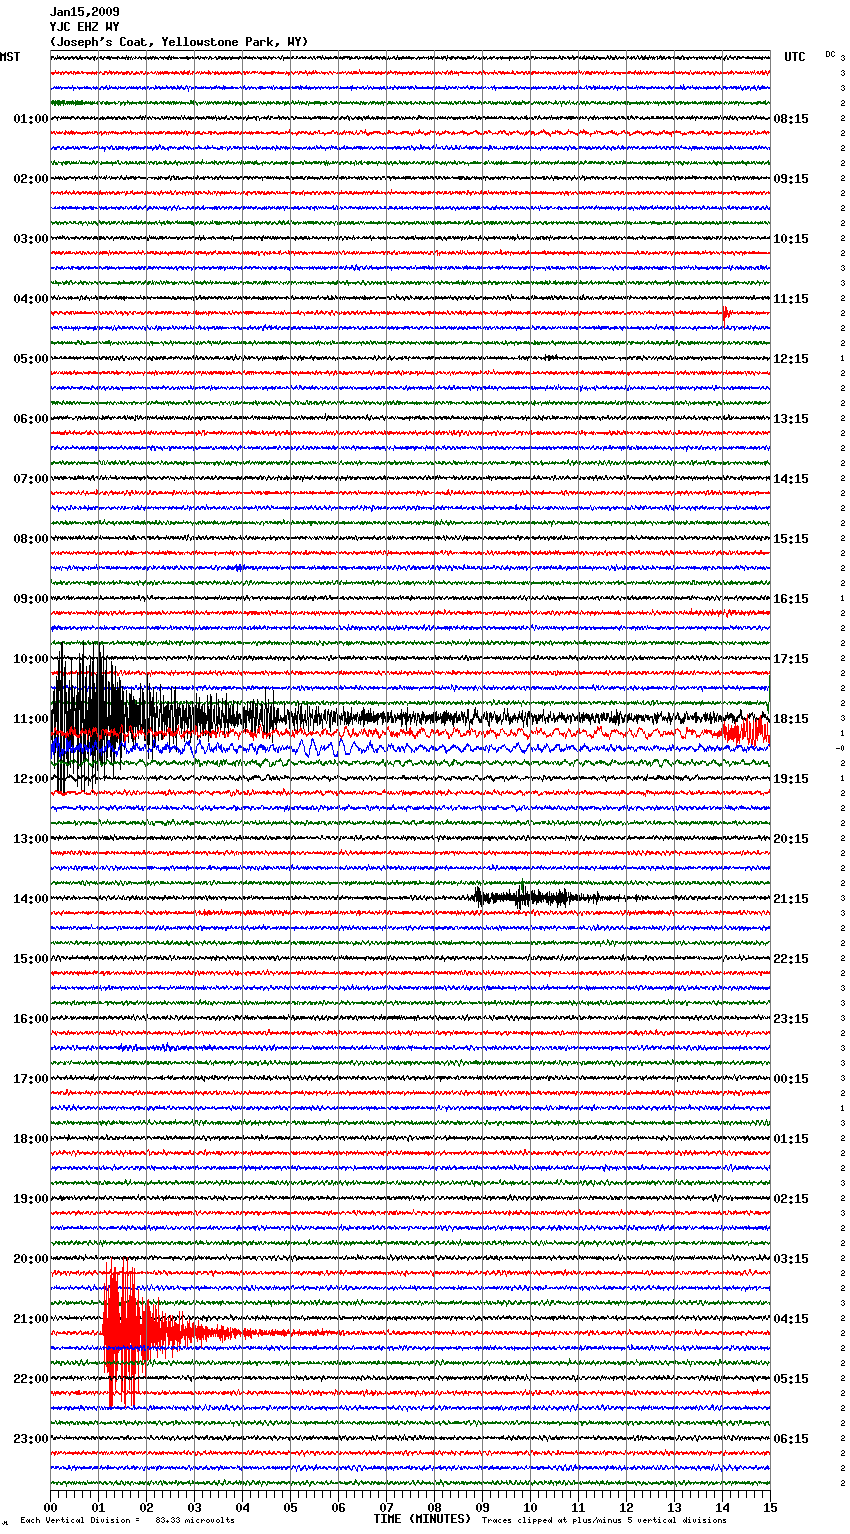Select the 21:00 MST time label

tap(31, 1319)
